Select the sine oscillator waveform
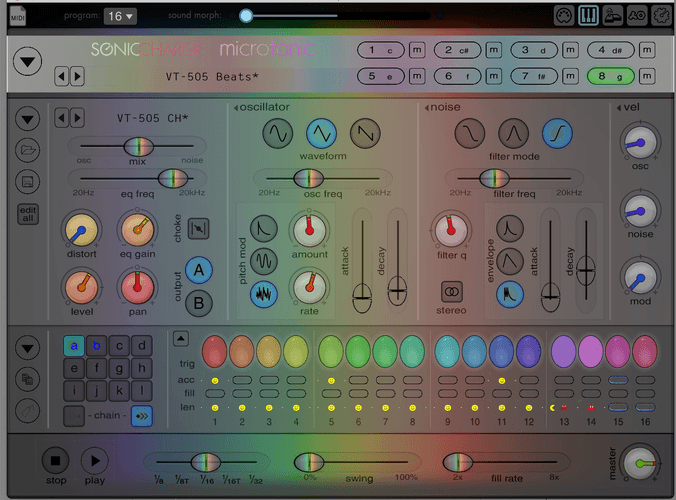The width and height of the screenshot is (676, 500). pos(278,134)
